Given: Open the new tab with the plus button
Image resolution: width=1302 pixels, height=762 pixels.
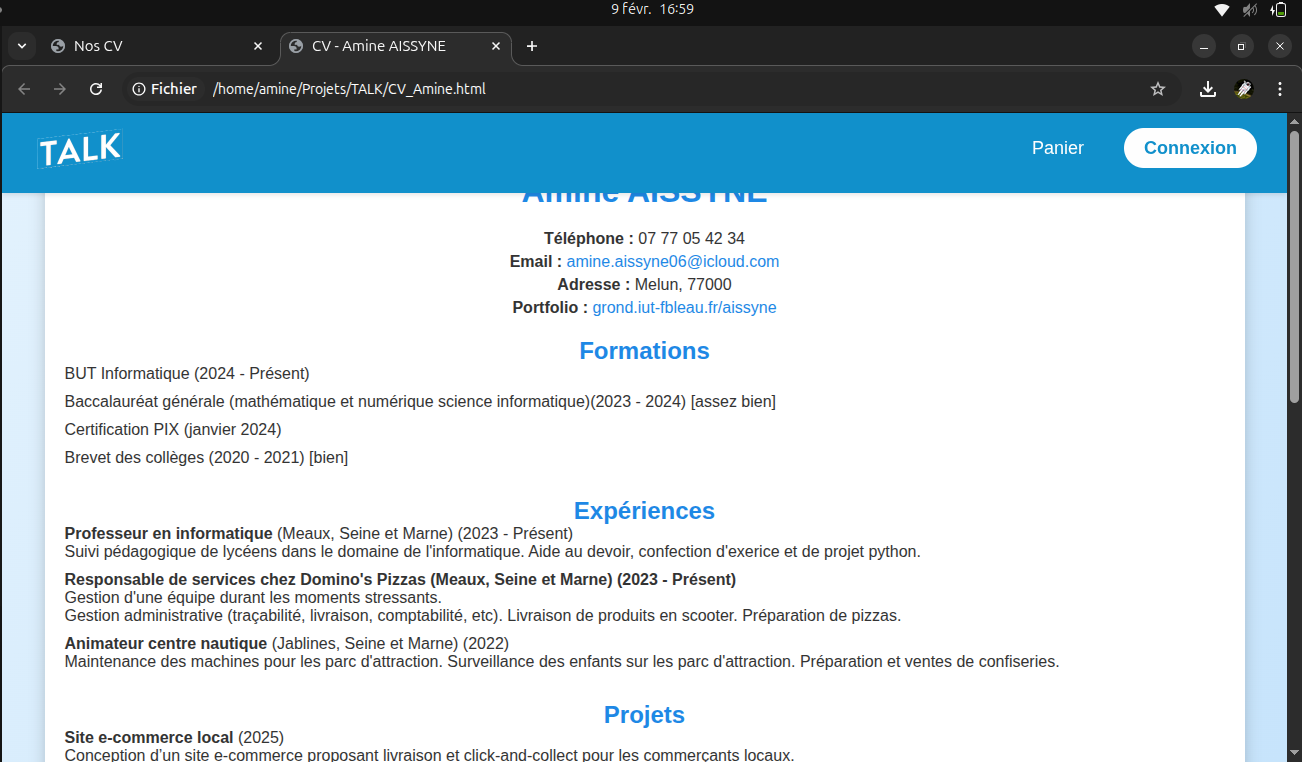Looking at the screenshot, I should tap(532, 46).
